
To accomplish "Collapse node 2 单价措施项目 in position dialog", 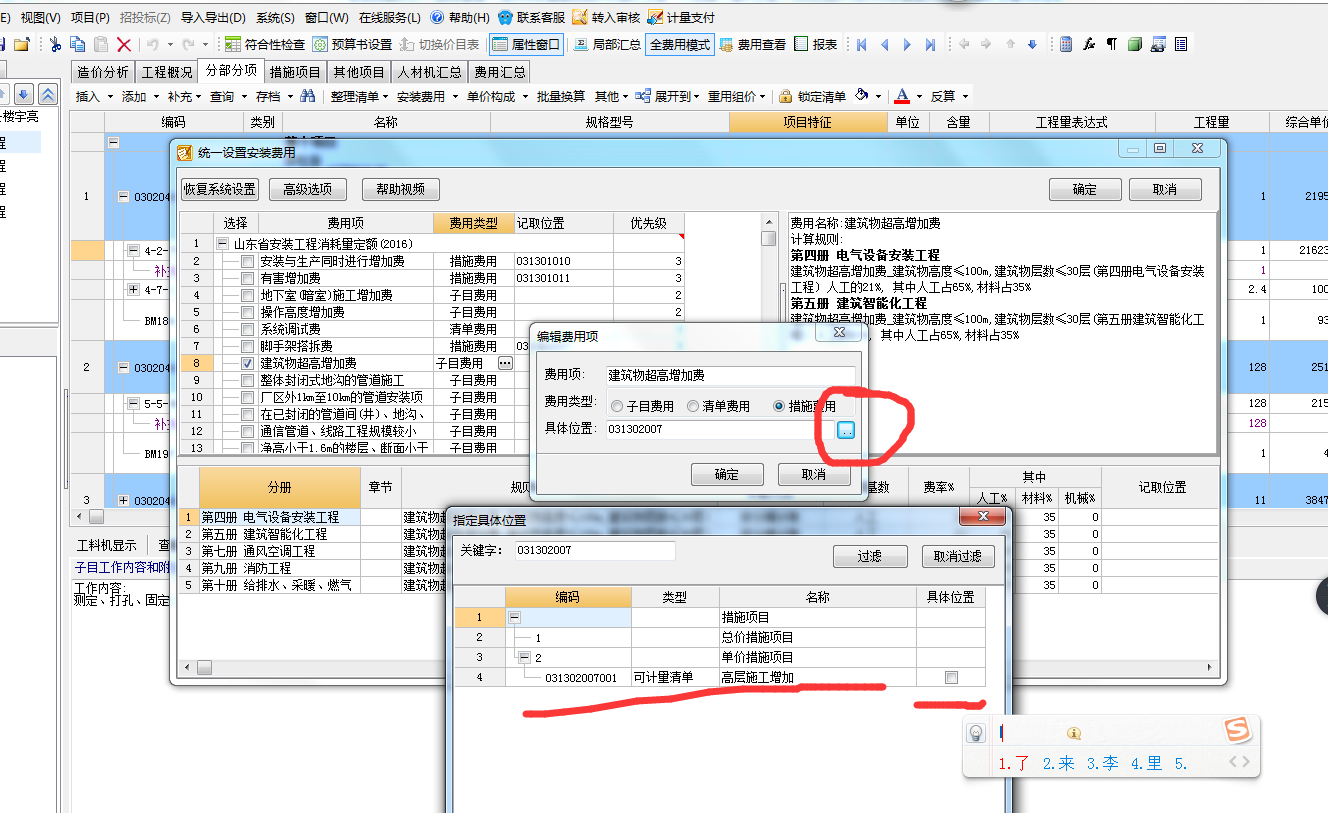I will coord(525,657).
